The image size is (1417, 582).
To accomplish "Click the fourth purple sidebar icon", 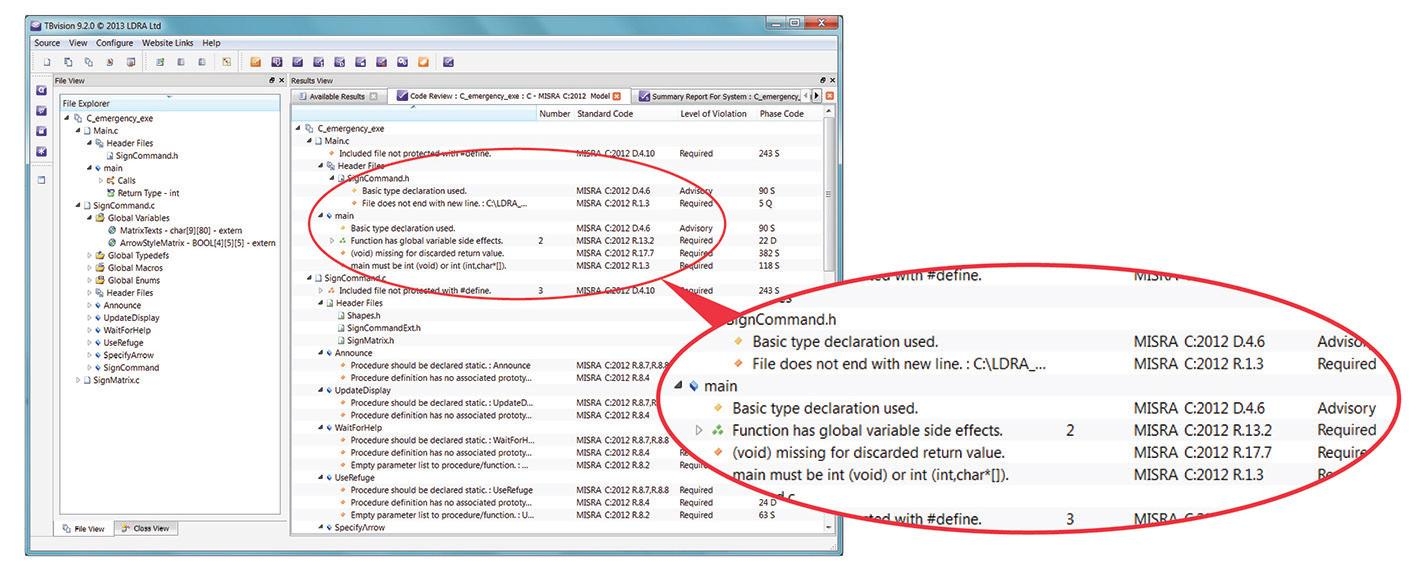I will tap(41, 151).
